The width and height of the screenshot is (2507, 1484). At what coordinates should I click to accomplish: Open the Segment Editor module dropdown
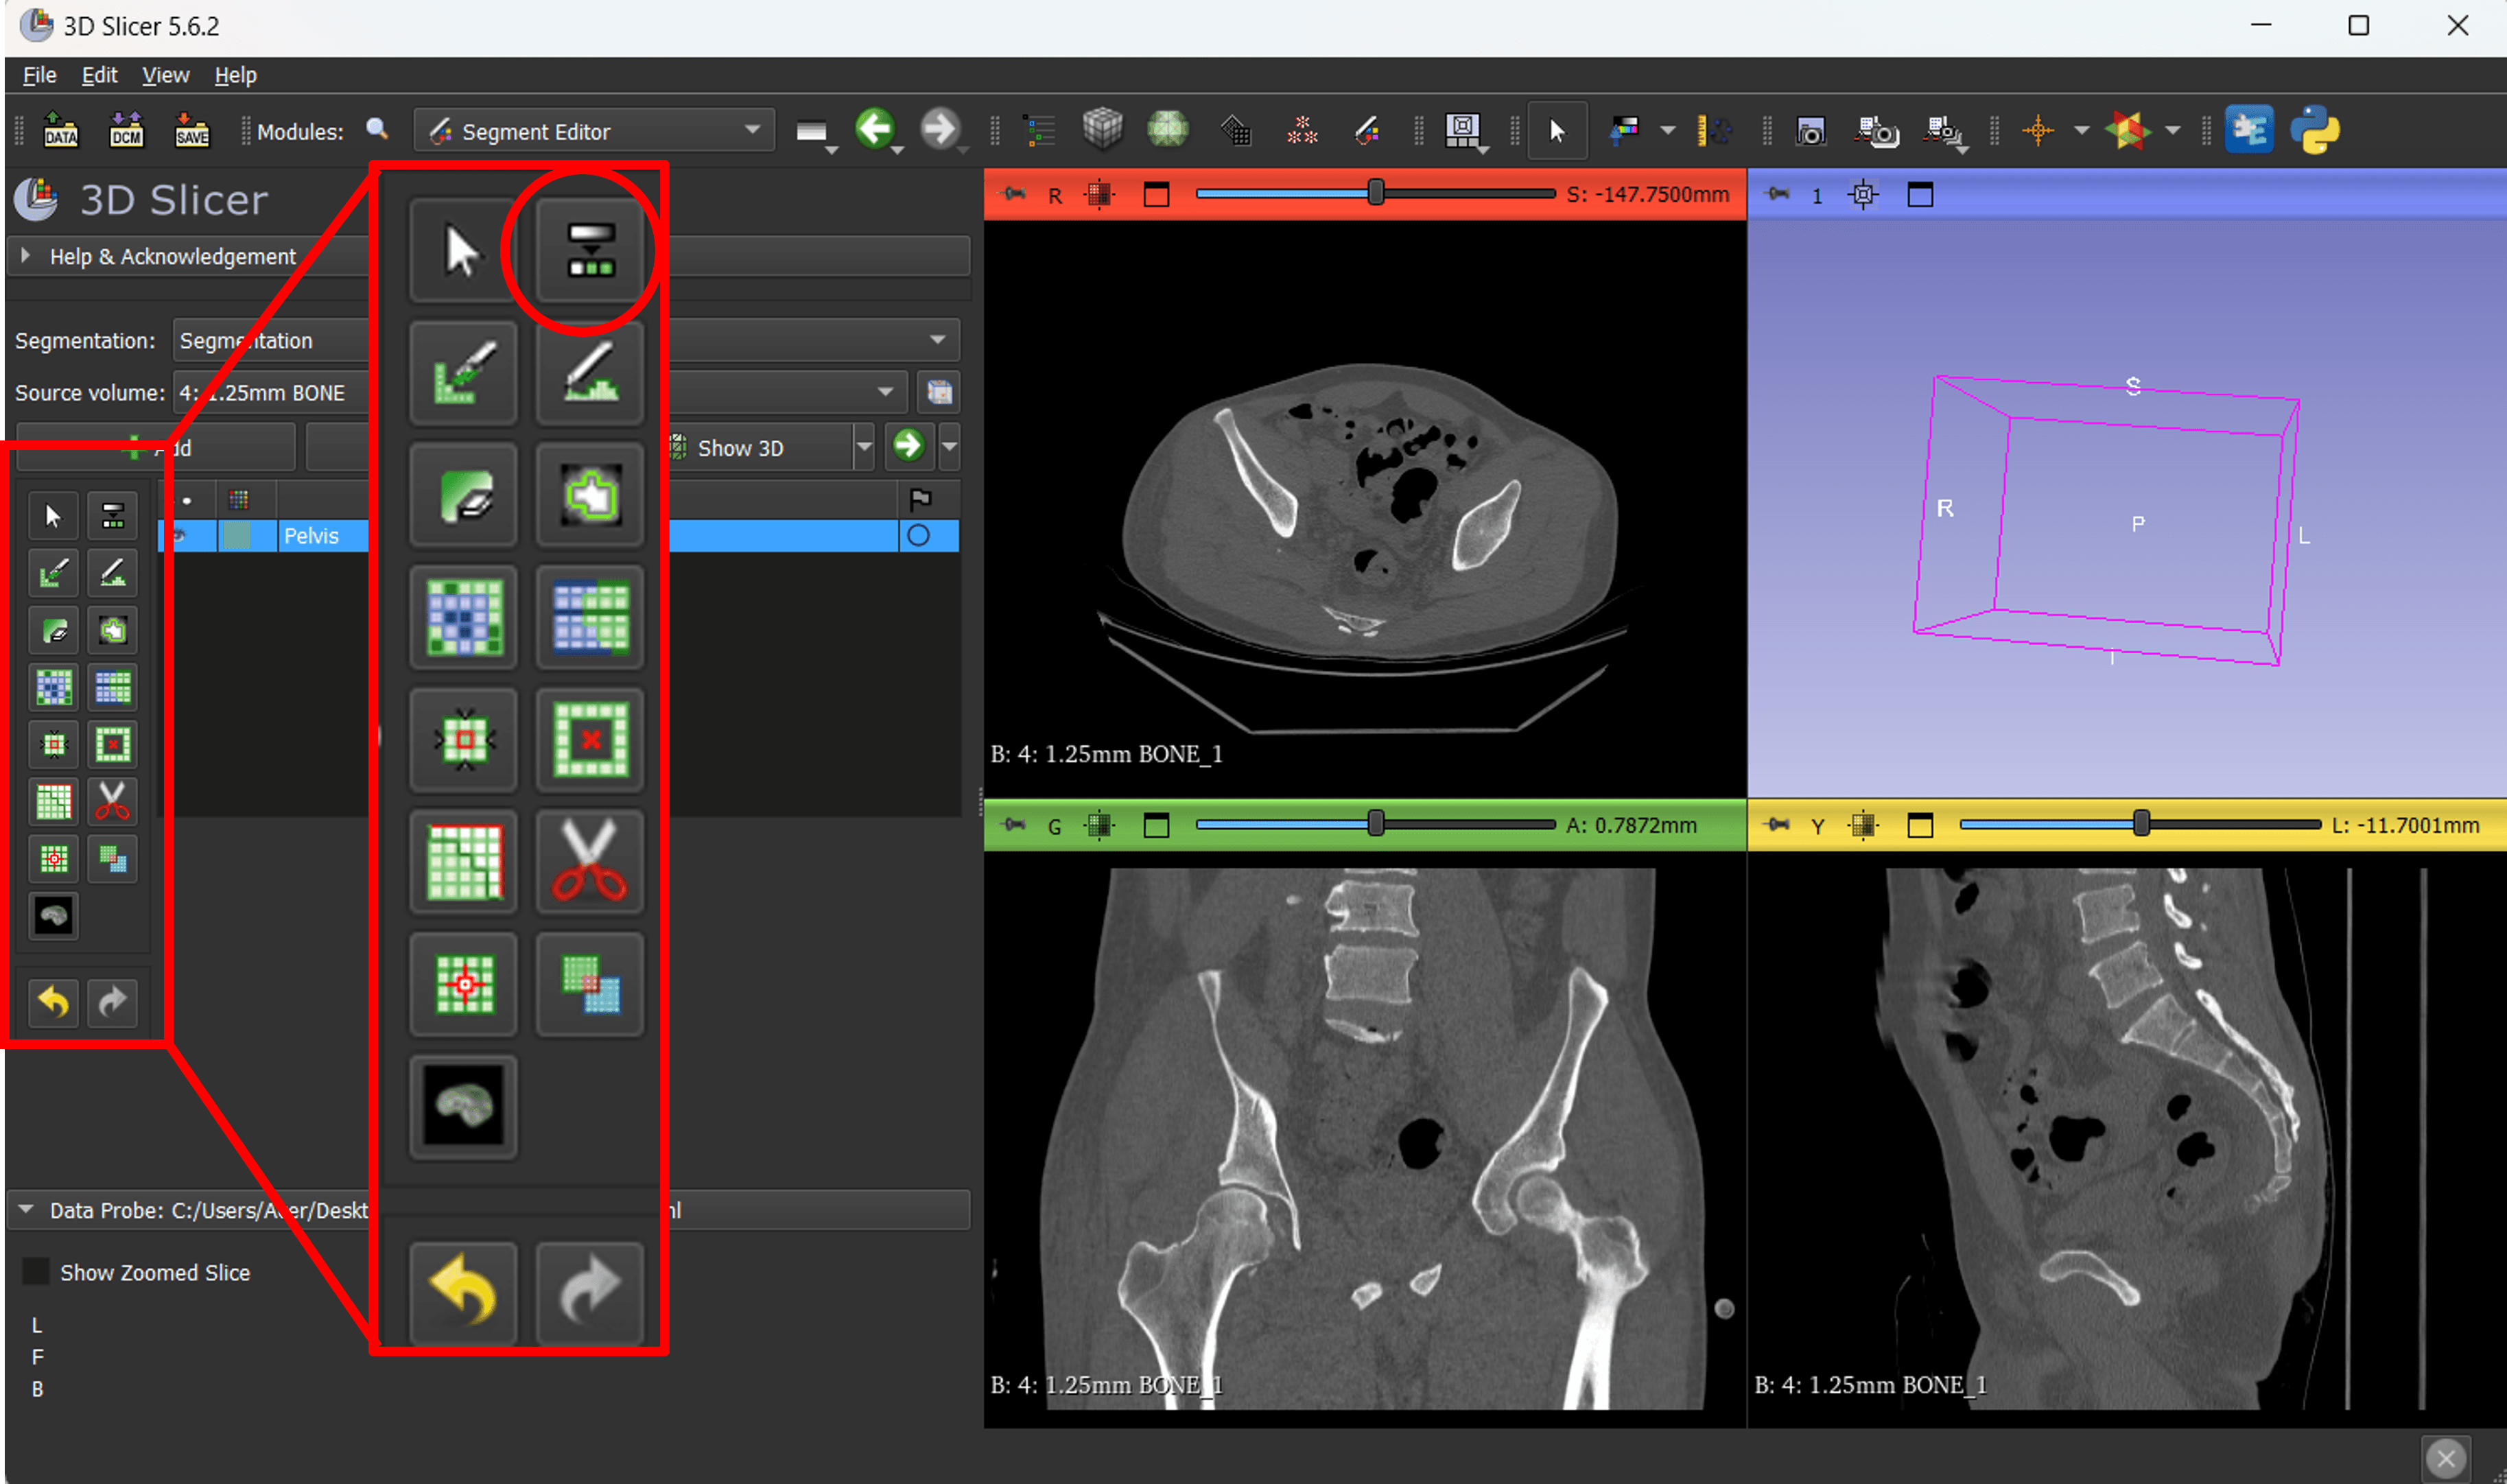[594, 130]
